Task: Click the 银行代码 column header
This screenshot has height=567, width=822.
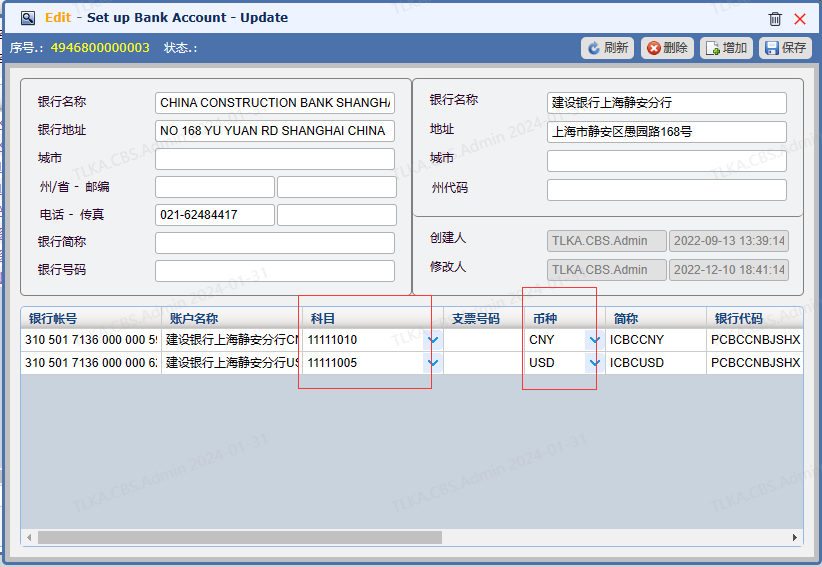Action: [755, 318]
